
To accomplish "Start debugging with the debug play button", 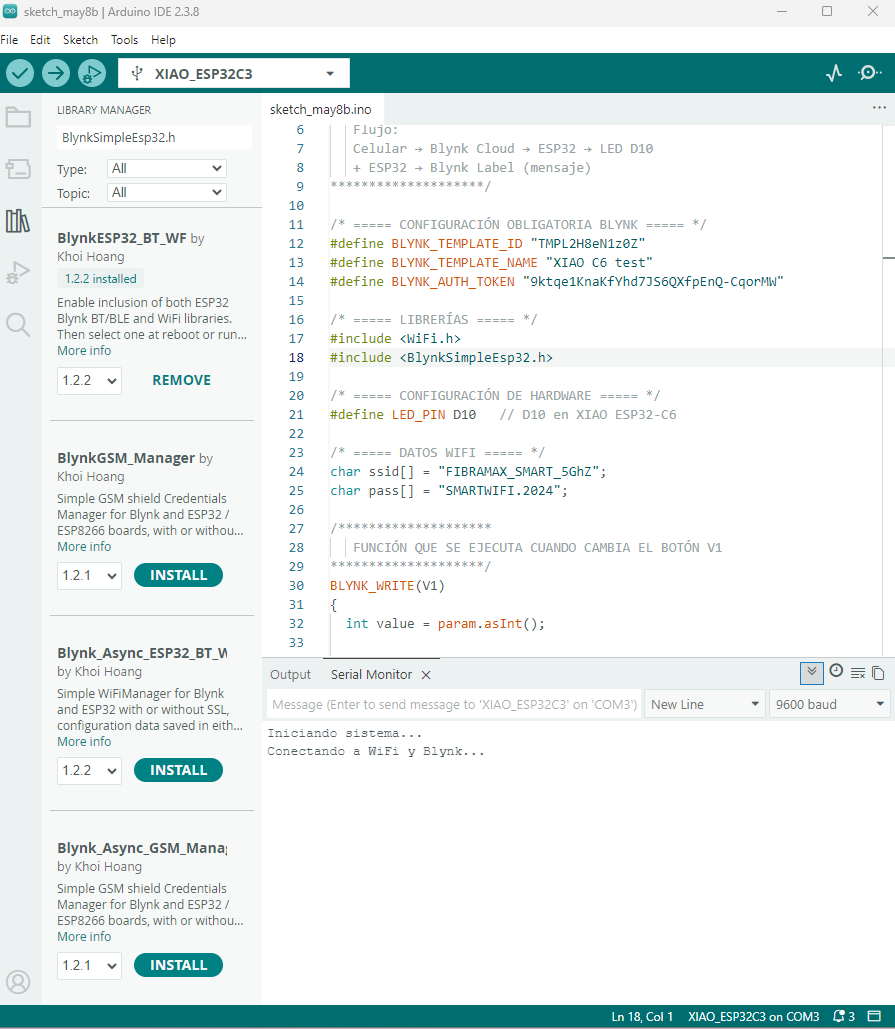I will tap(91, 73).
